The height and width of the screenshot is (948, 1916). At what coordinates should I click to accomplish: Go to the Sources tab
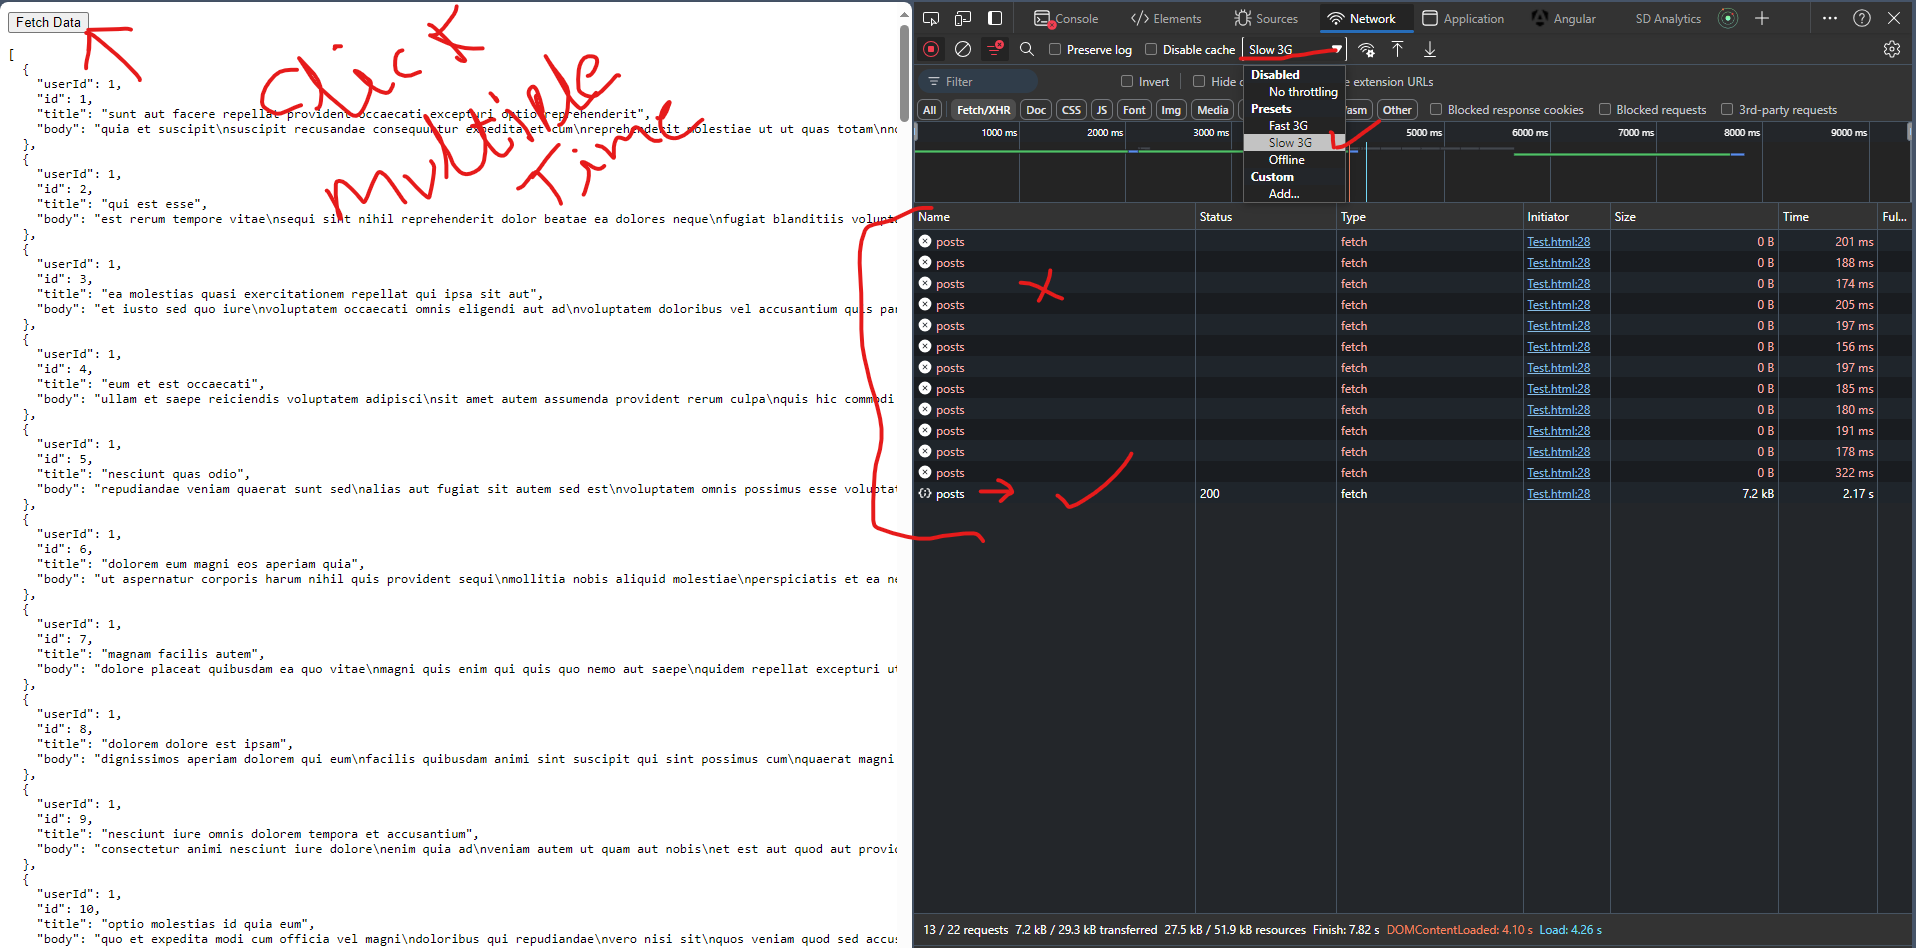[1266, 18]
